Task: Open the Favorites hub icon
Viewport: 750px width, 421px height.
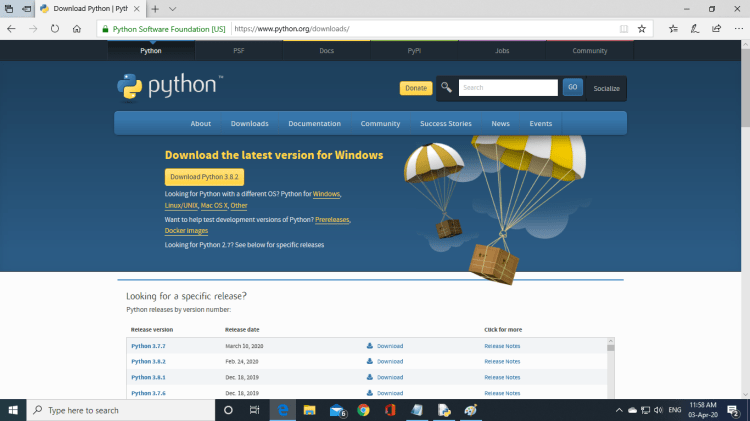Action: tap(673, 29)
